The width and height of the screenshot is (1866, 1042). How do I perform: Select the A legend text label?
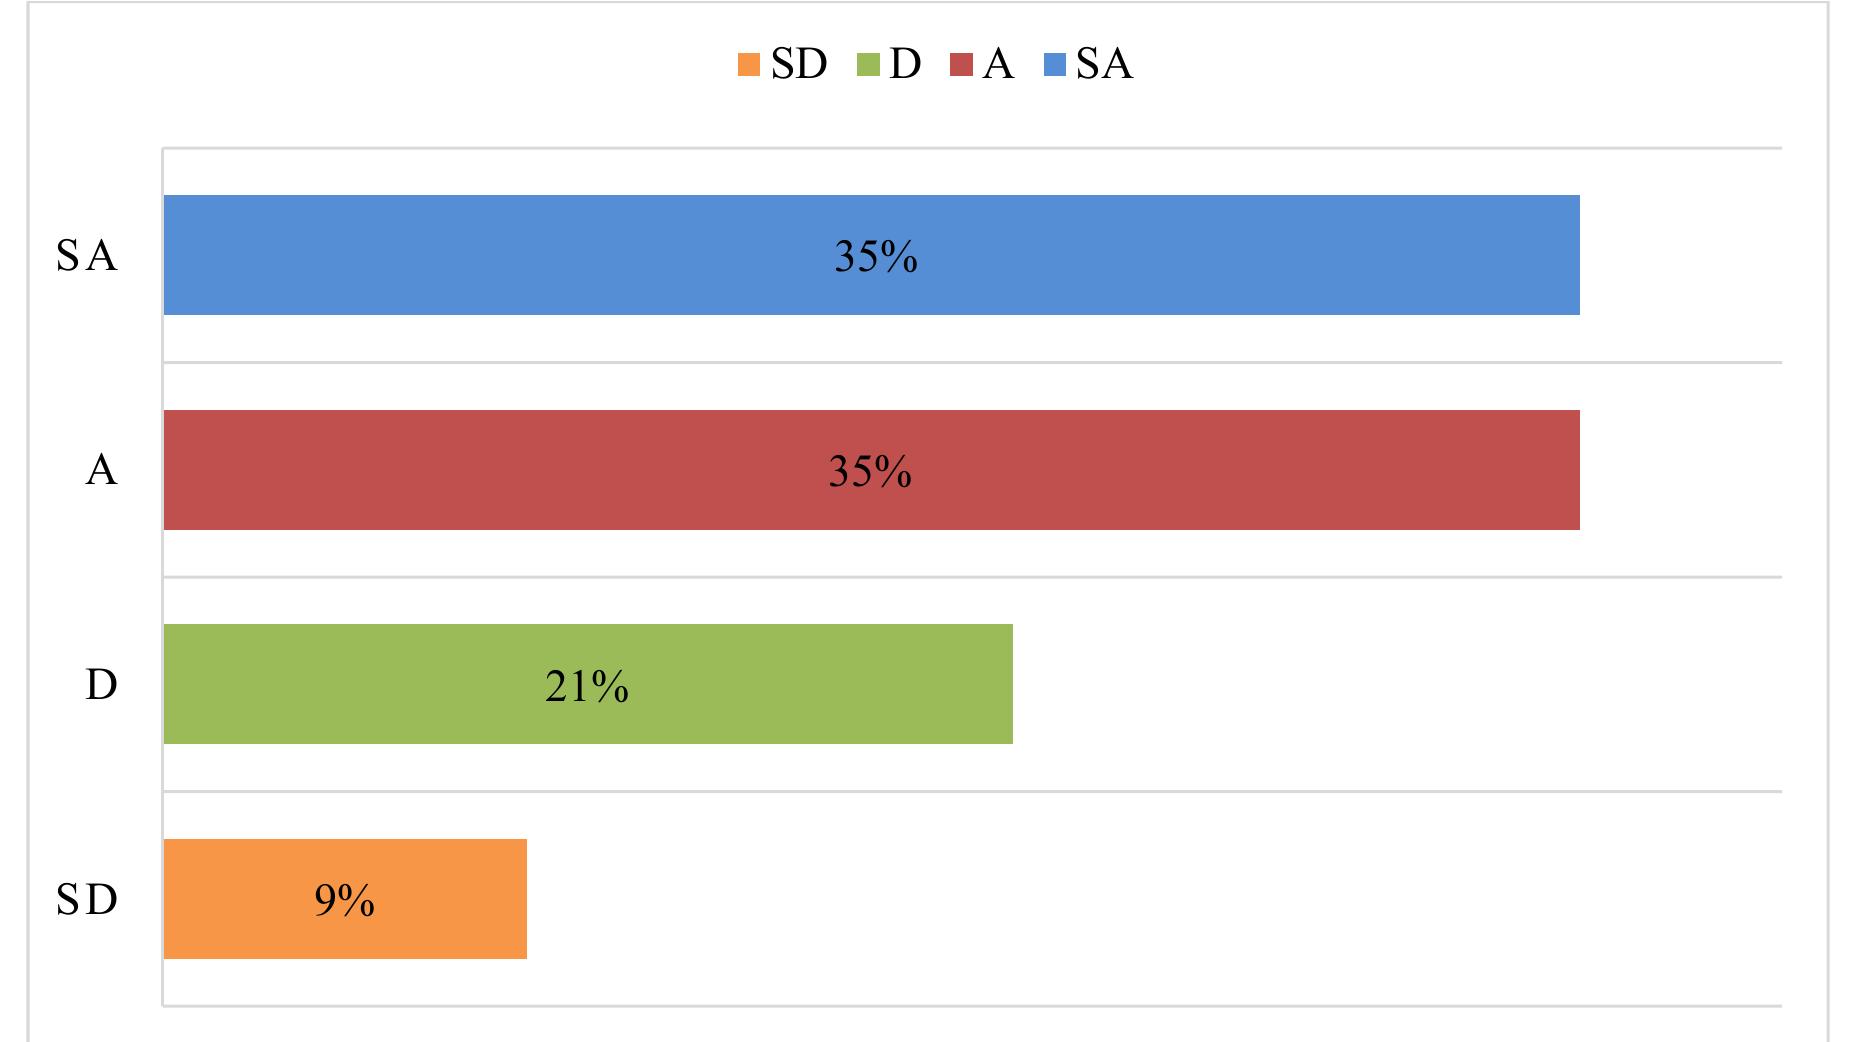(x=998, y=65)
